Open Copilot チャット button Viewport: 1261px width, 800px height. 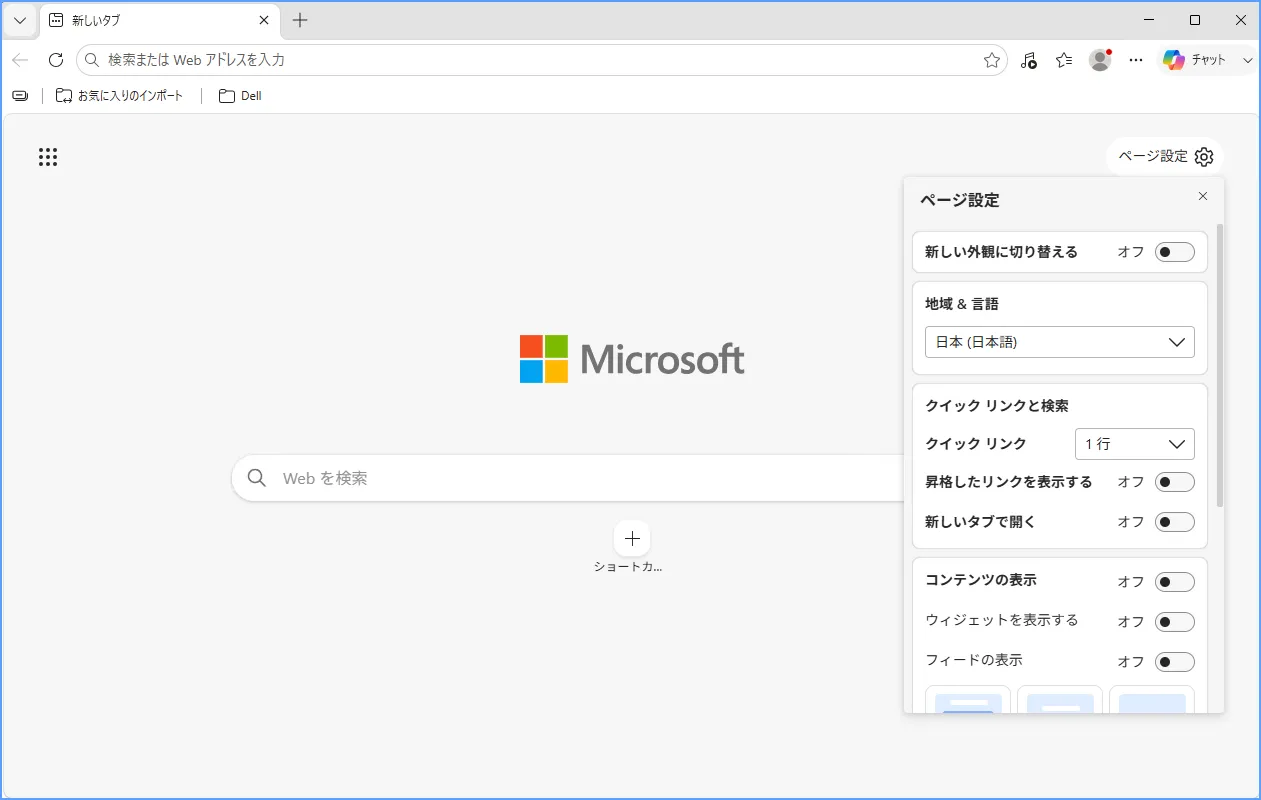coord(1196,60)
